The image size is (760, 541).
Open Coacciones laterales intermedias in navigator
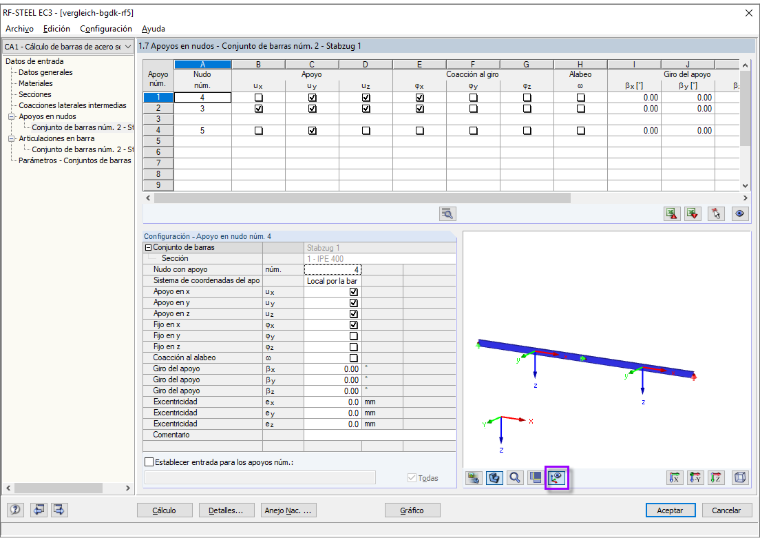coord(73,105)
